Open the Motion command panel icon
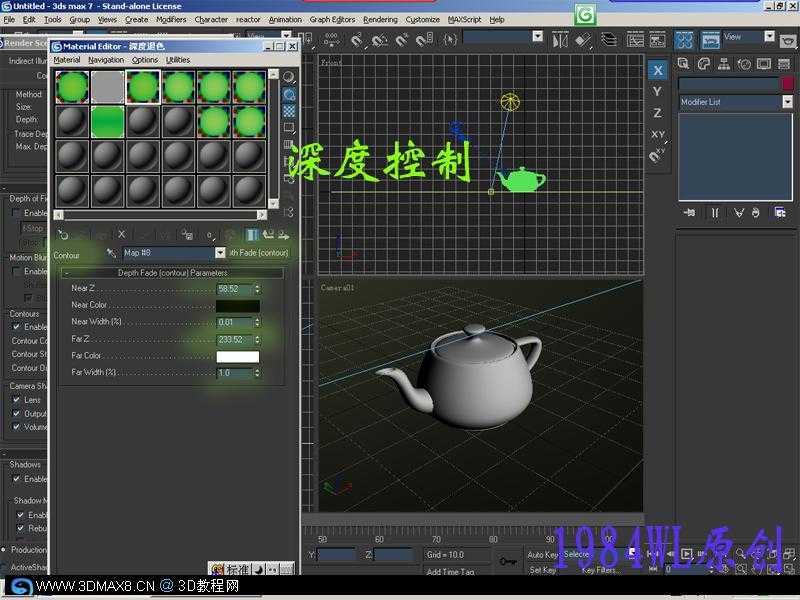Image resolution: width=800 pixels, height=600 pixels. 743,63
